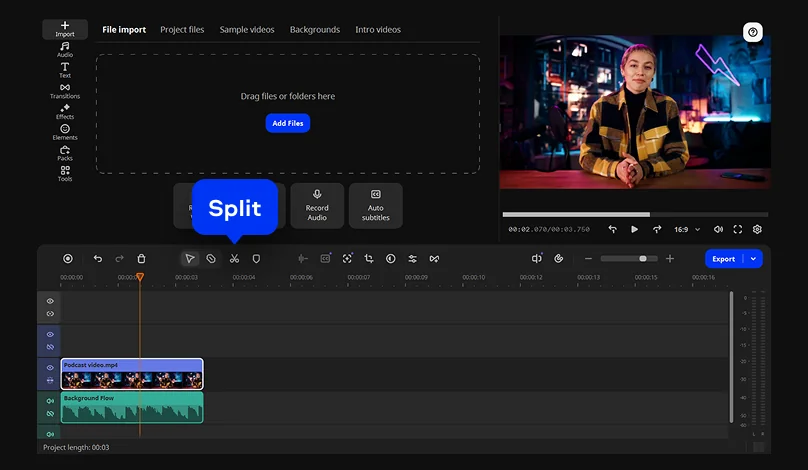
Task: Click the Add Files button
Action: (288, 123)
